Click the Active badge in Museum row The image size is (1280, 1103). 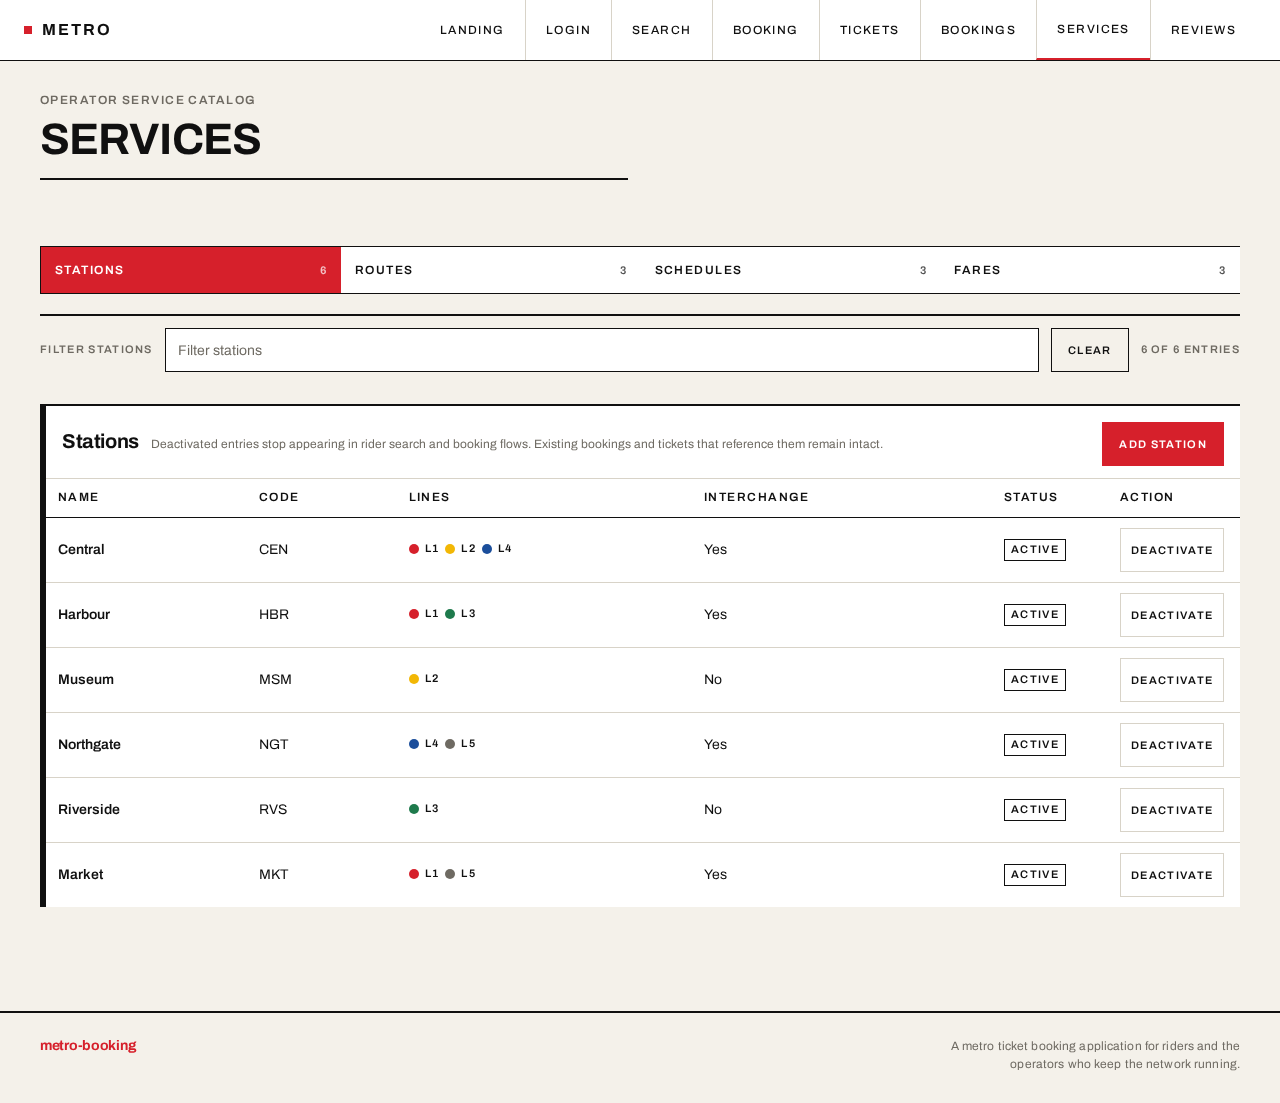point(1035,680)
